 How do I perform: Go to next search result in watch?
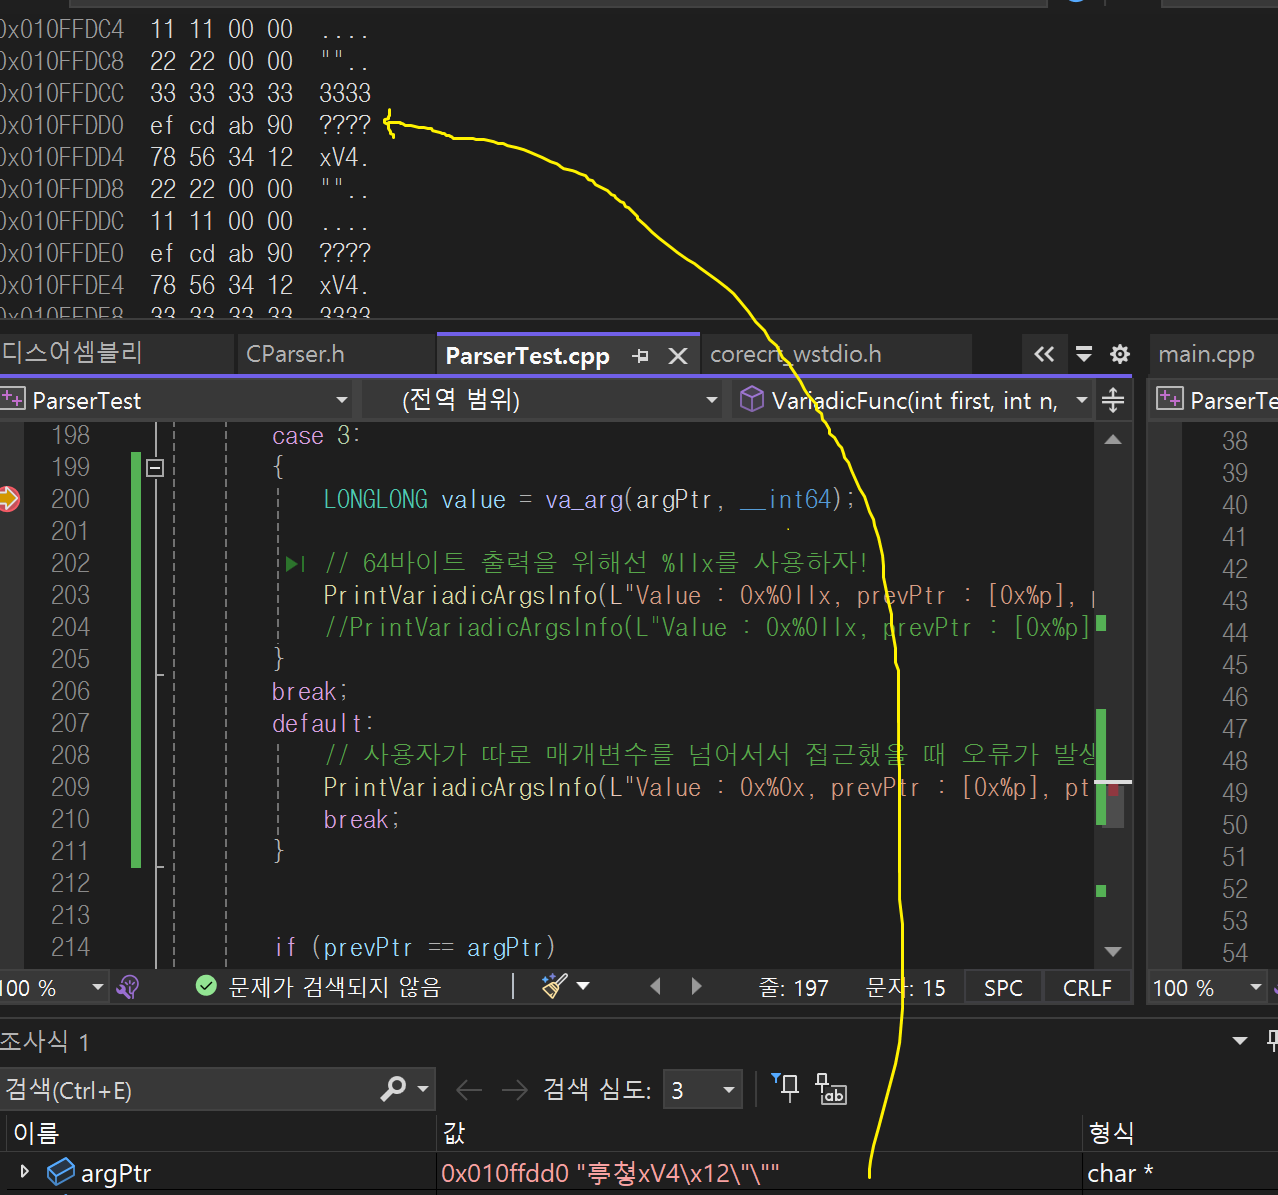(514, 1090)
